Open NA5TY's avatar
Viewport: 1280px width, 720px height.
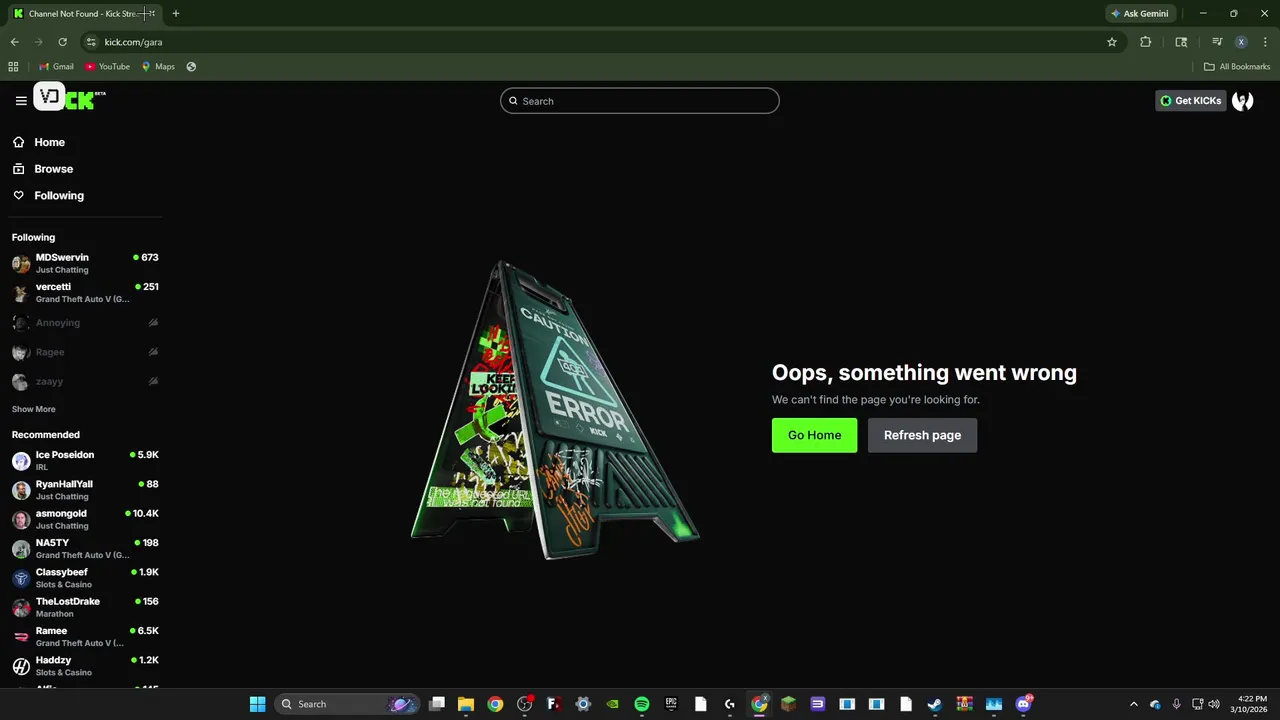[x=21, y=549]
